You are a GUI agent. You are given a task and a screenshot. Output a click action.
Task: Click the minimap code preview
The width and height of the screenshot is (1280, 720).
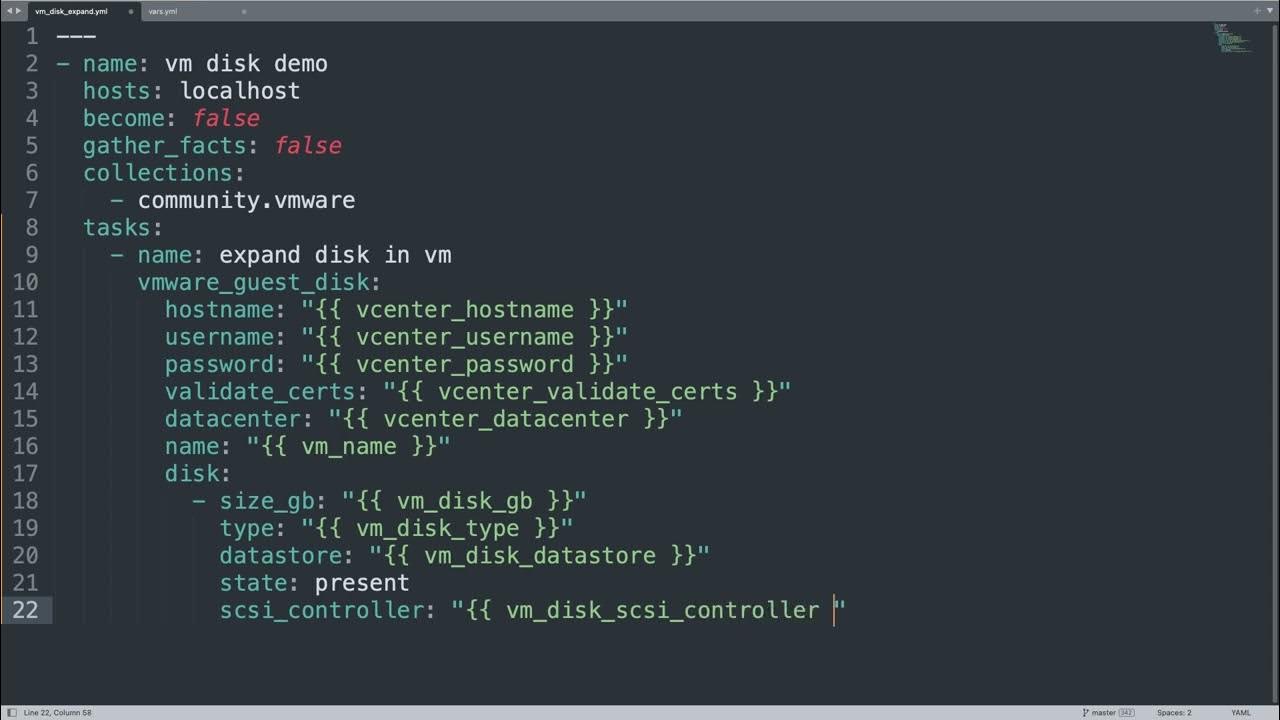[x=1232, y=38]
